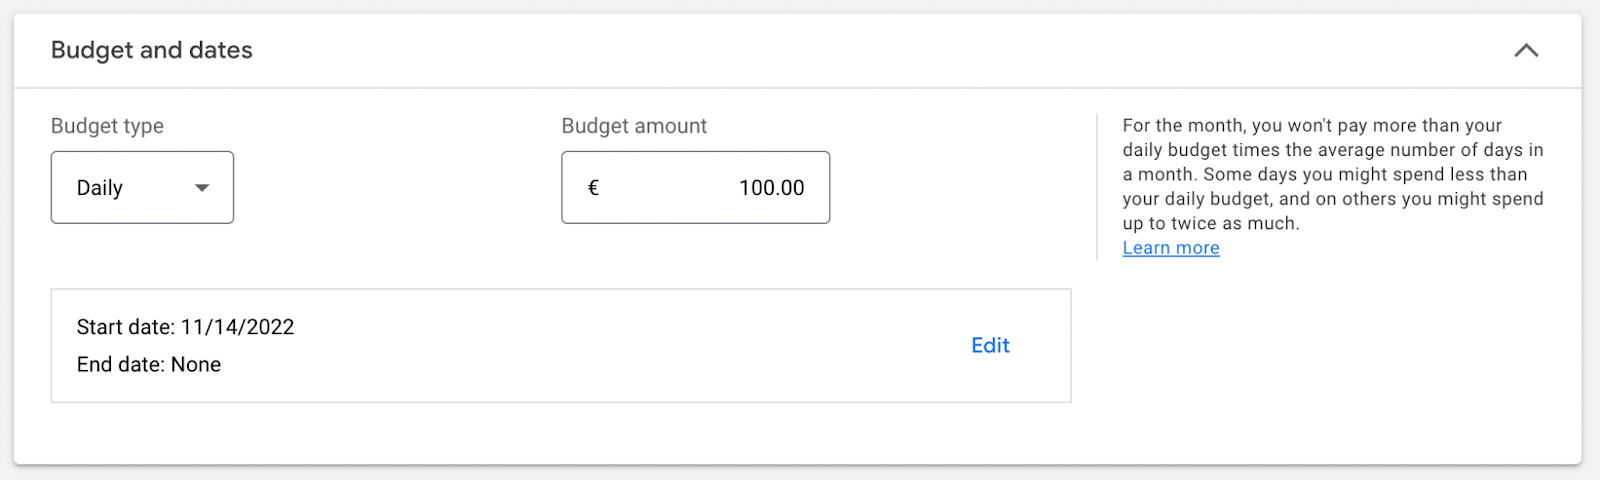Image resolution: width=1600 pixels, height=480 pixels.
Task: Click the End date line
Action: (x=149, y=365)
